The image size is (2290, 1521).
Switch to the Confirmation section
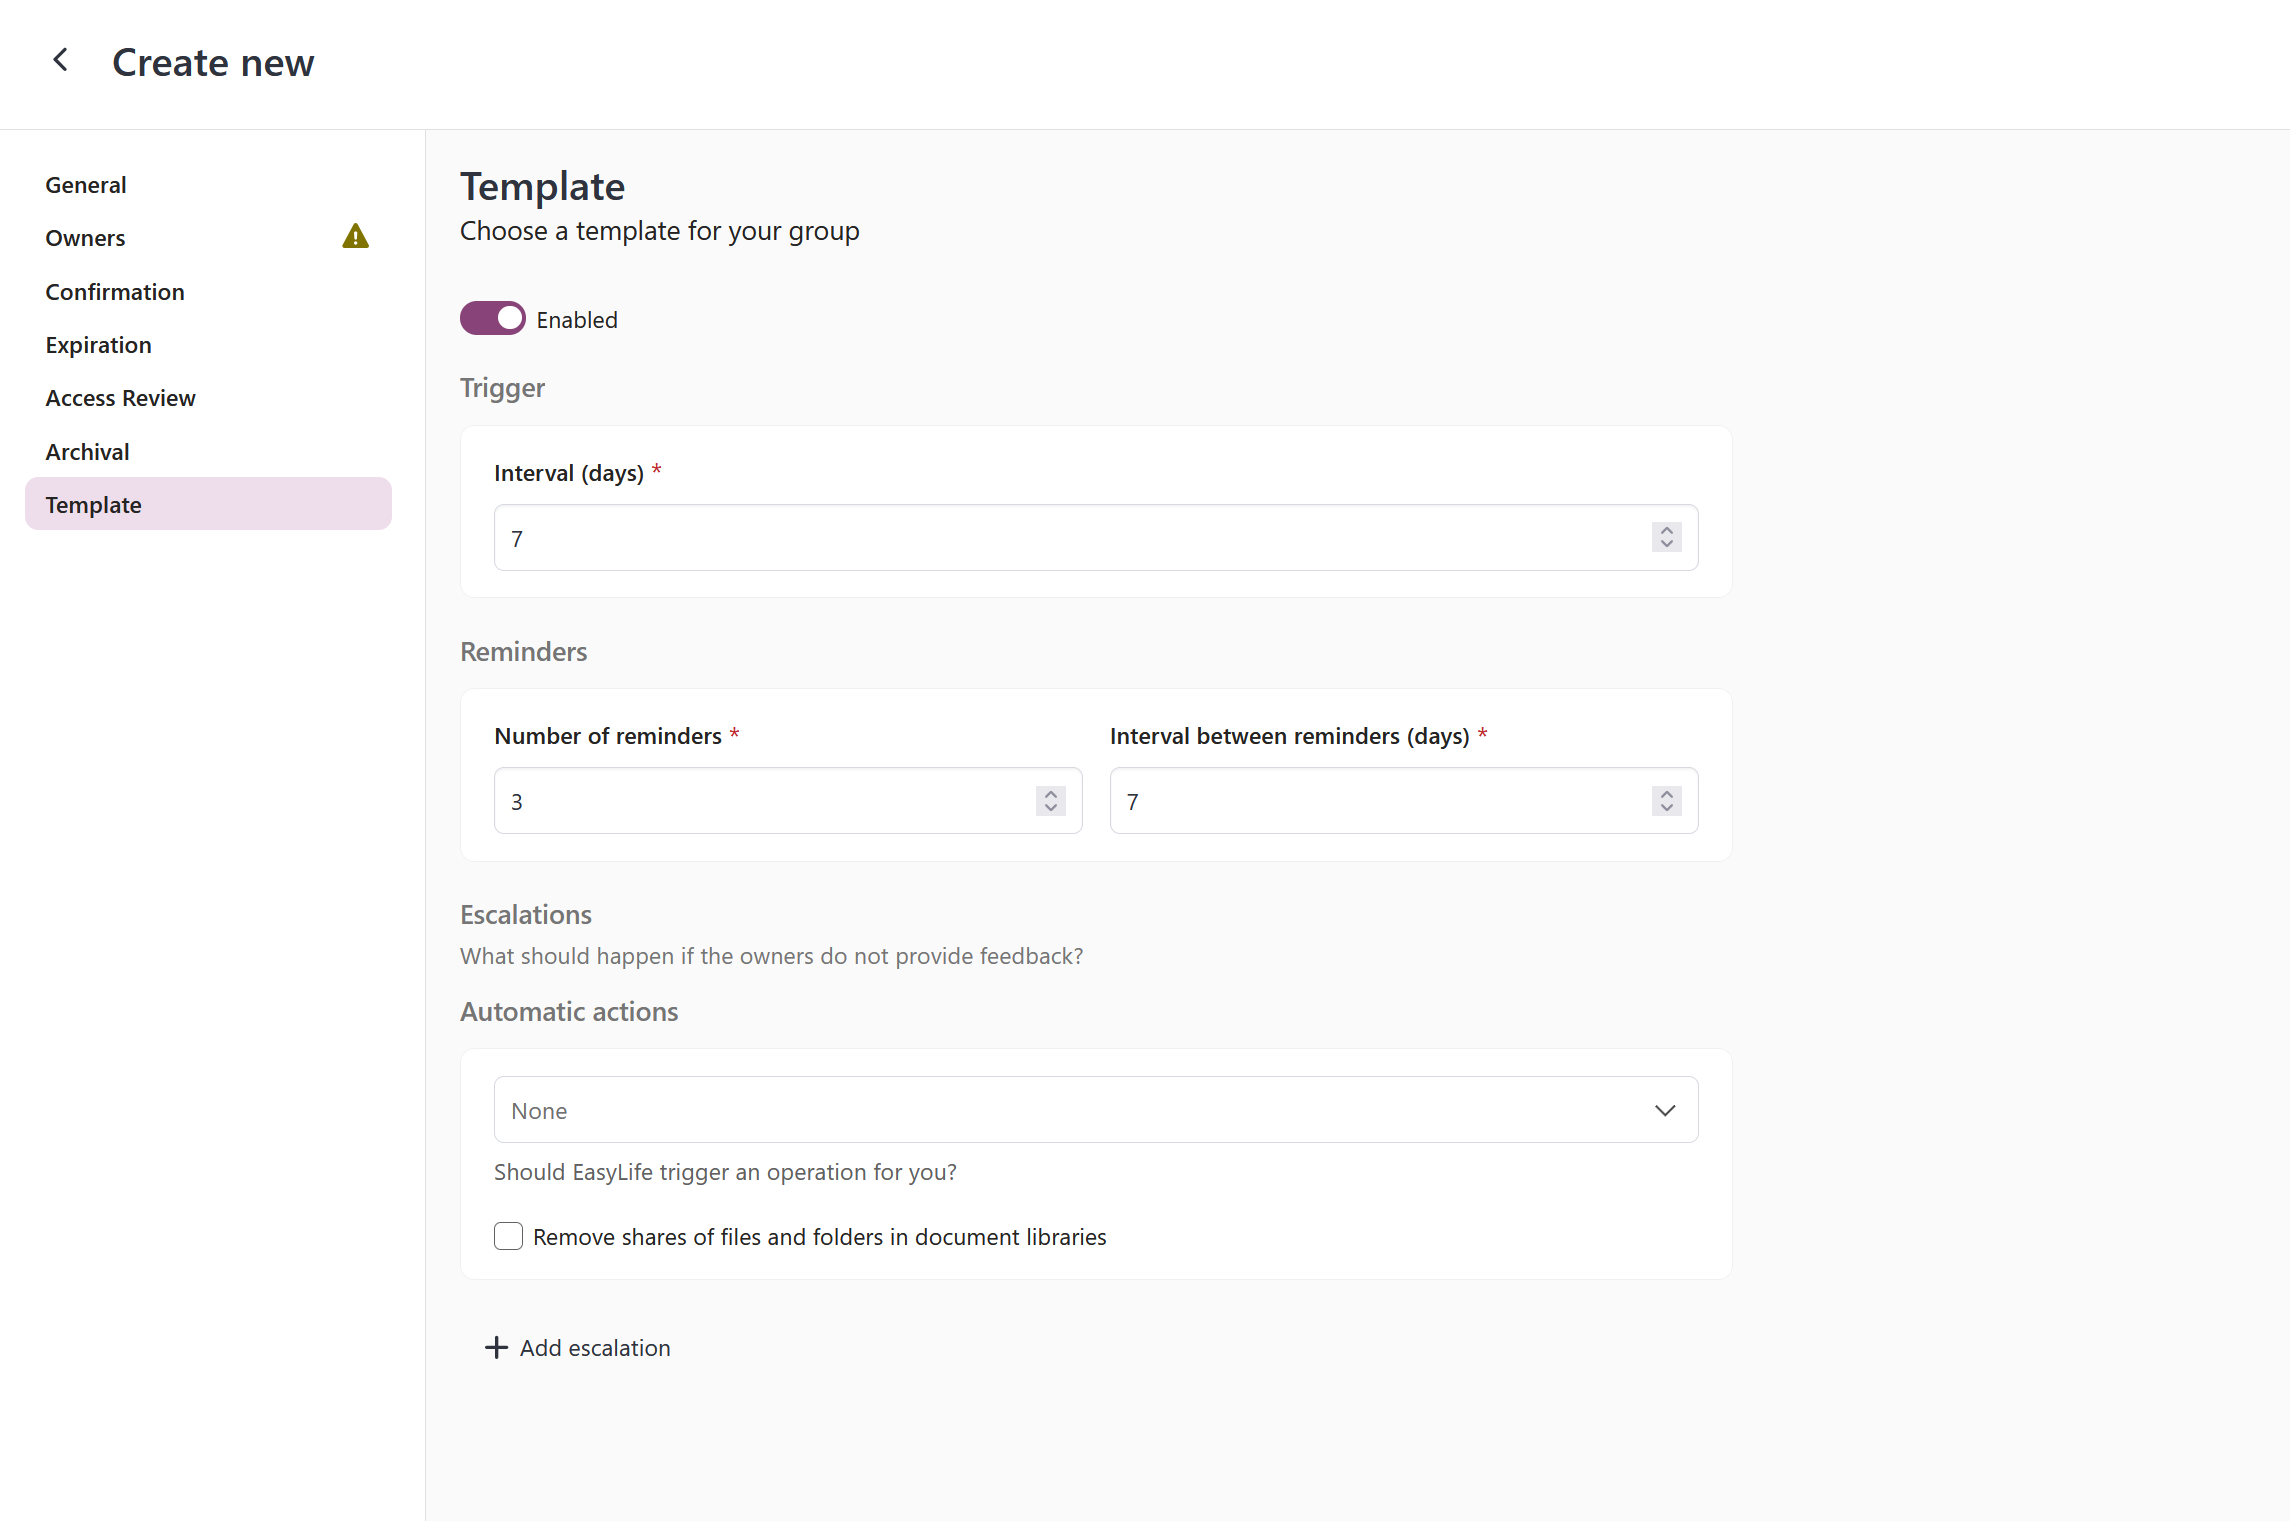[114, 291]
